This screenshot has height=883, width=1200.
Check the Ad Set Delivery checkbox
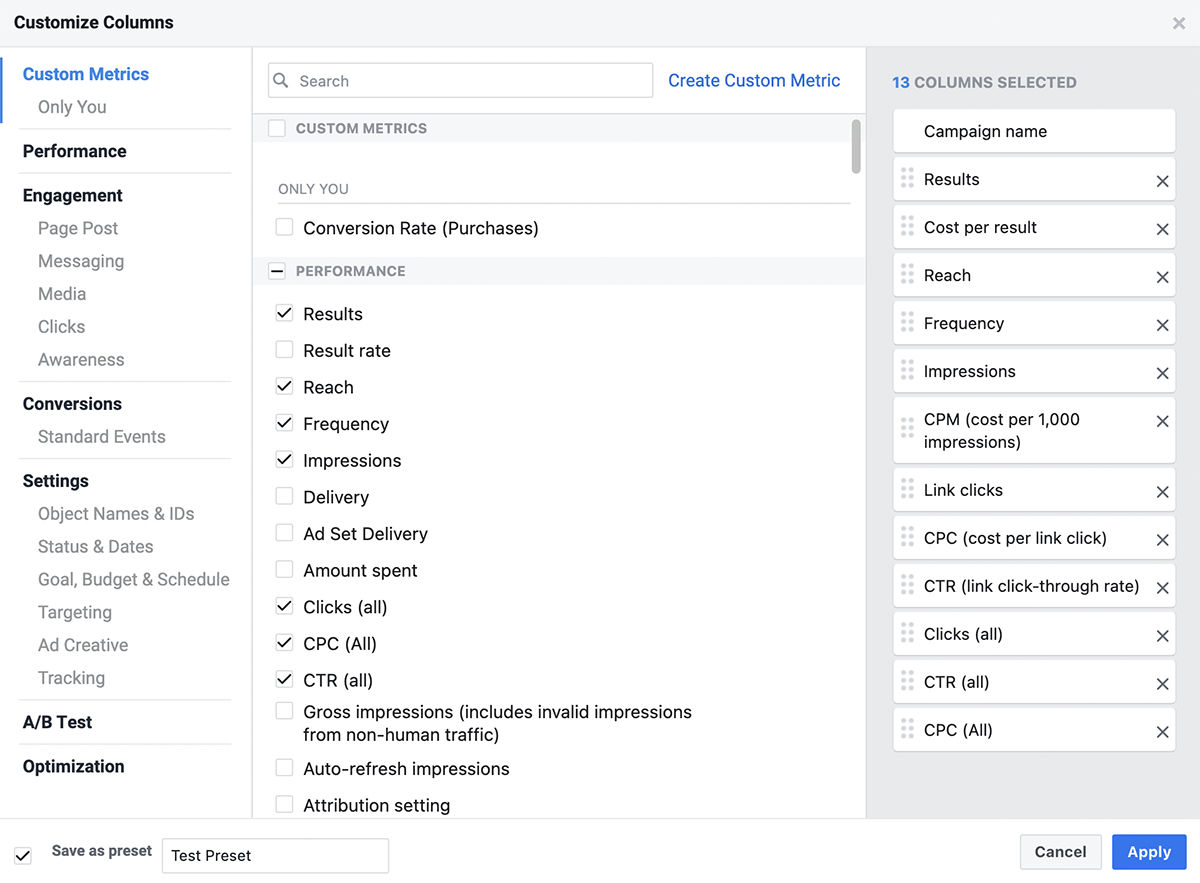[284, 533]
